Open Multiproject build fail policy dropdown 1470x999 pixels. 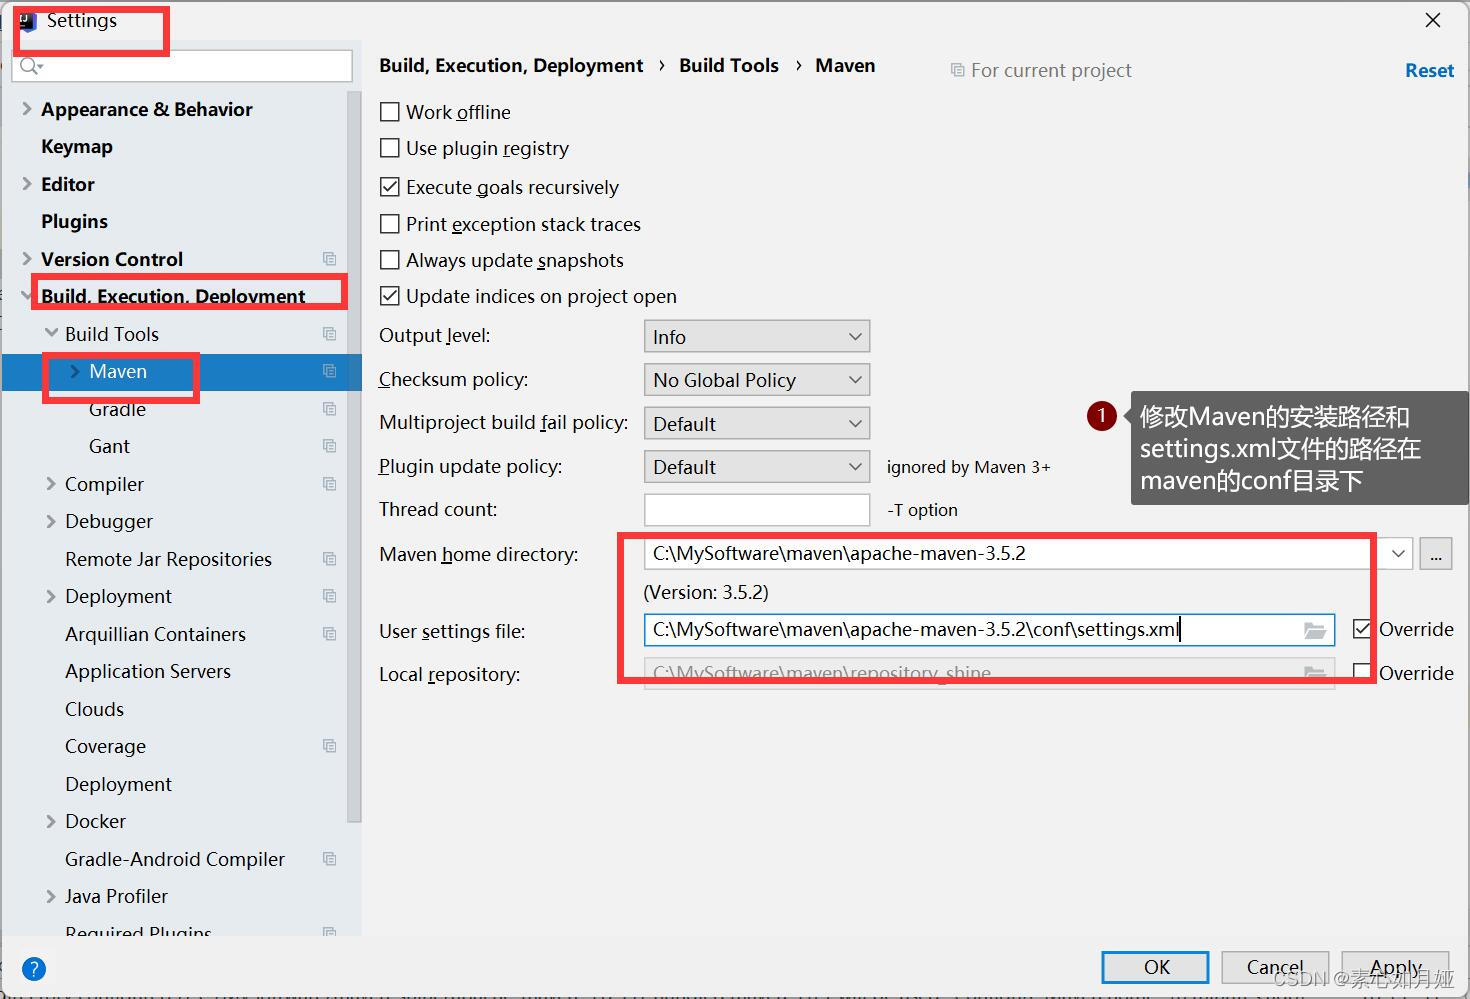(x=757, y=424)
